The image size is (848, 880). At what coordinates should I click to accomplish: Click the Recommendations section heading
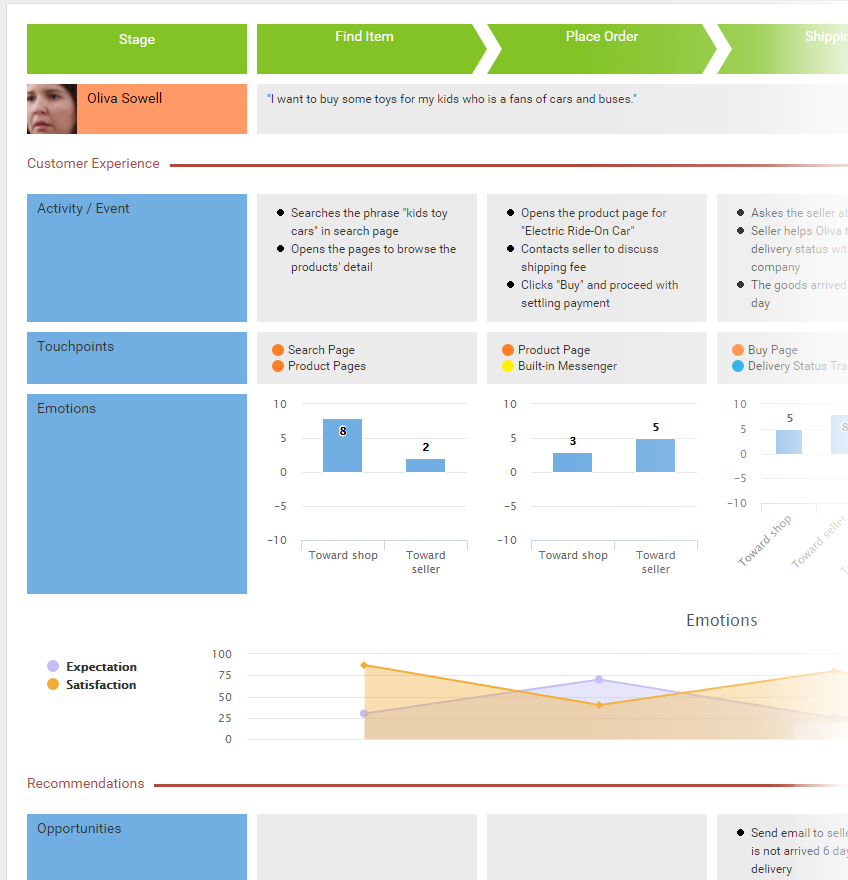(85, 784)
